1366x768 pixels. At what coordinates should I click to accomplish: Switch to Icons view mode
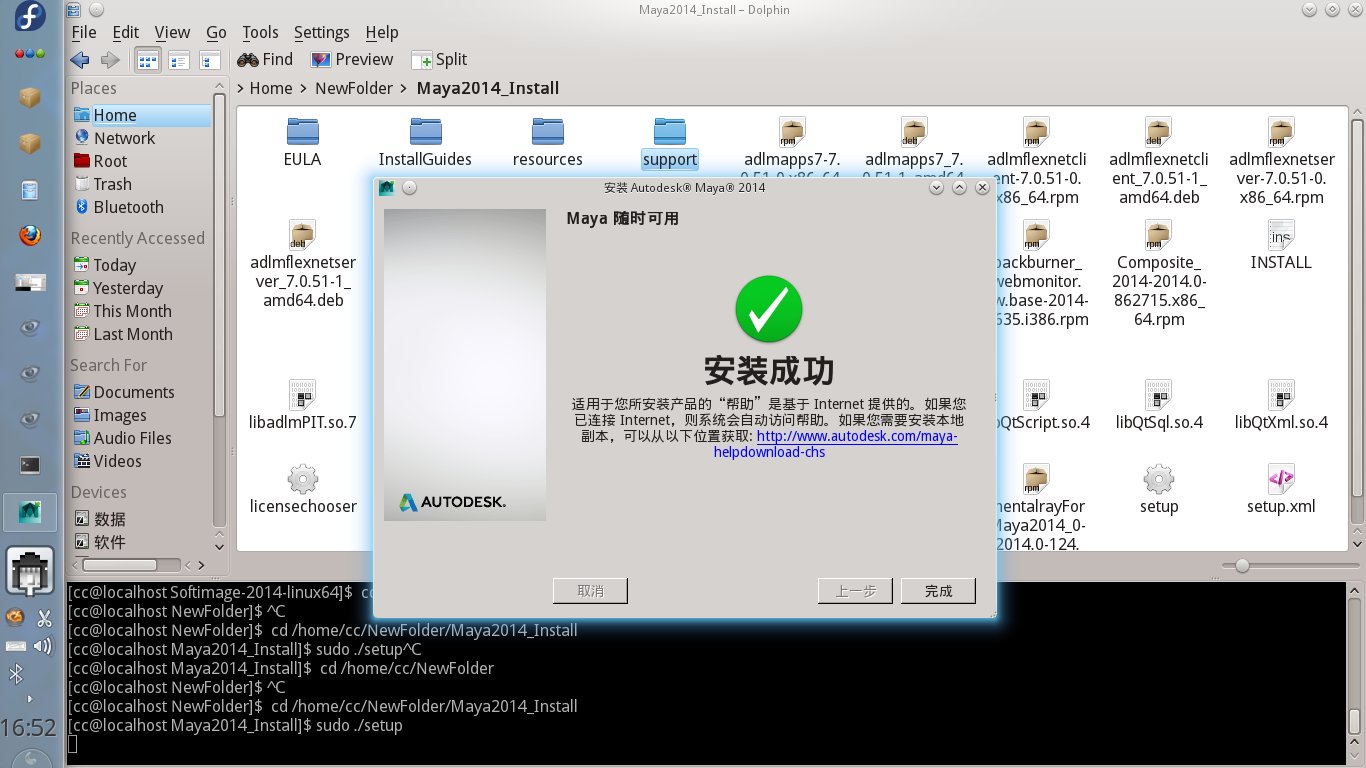(x=148, y=60)
